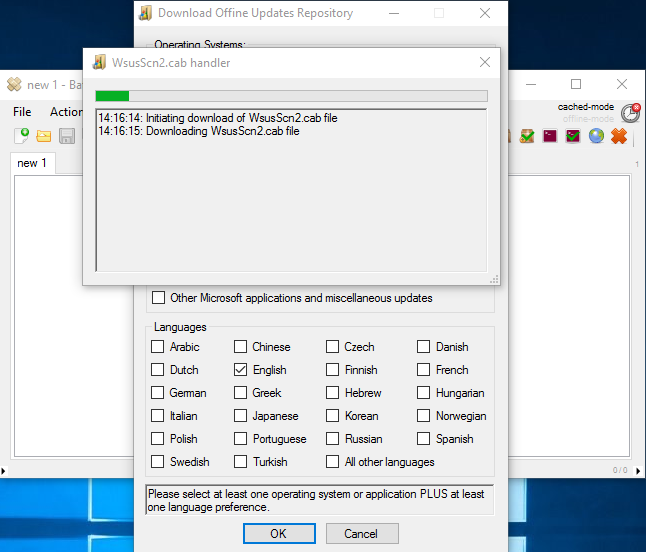This screenshot has width=646, height=552.
Task: Click the green download progress bar
Action: coord(291,96)
